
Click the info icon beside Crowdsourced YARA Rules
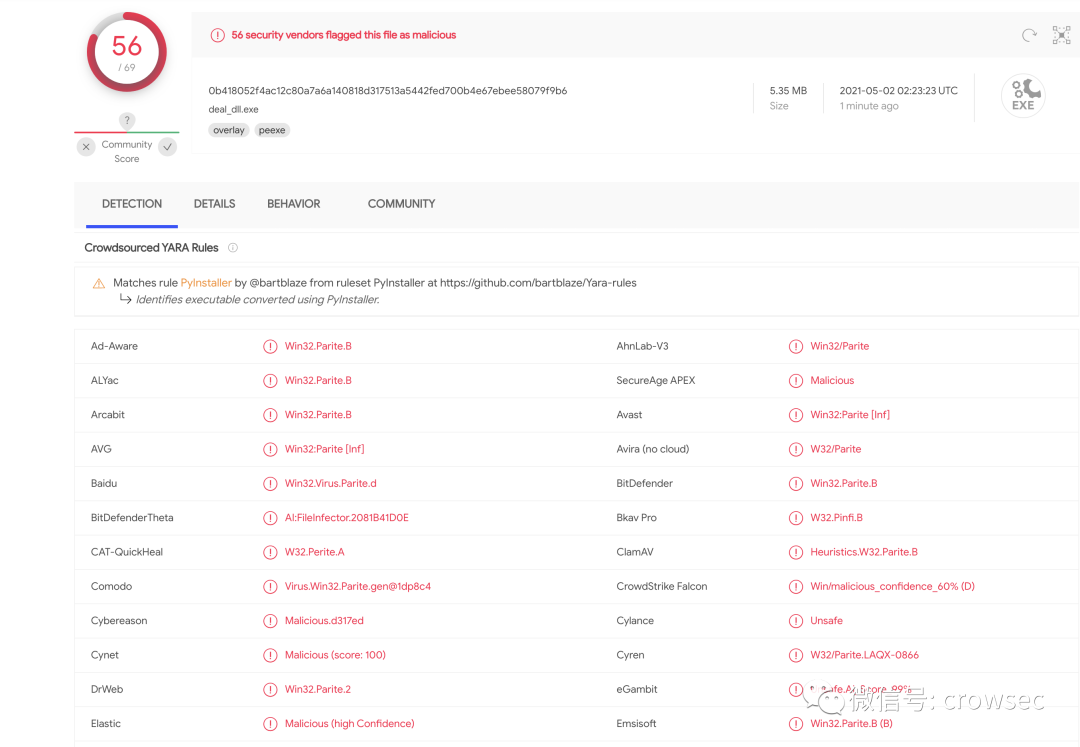[233, 248]
